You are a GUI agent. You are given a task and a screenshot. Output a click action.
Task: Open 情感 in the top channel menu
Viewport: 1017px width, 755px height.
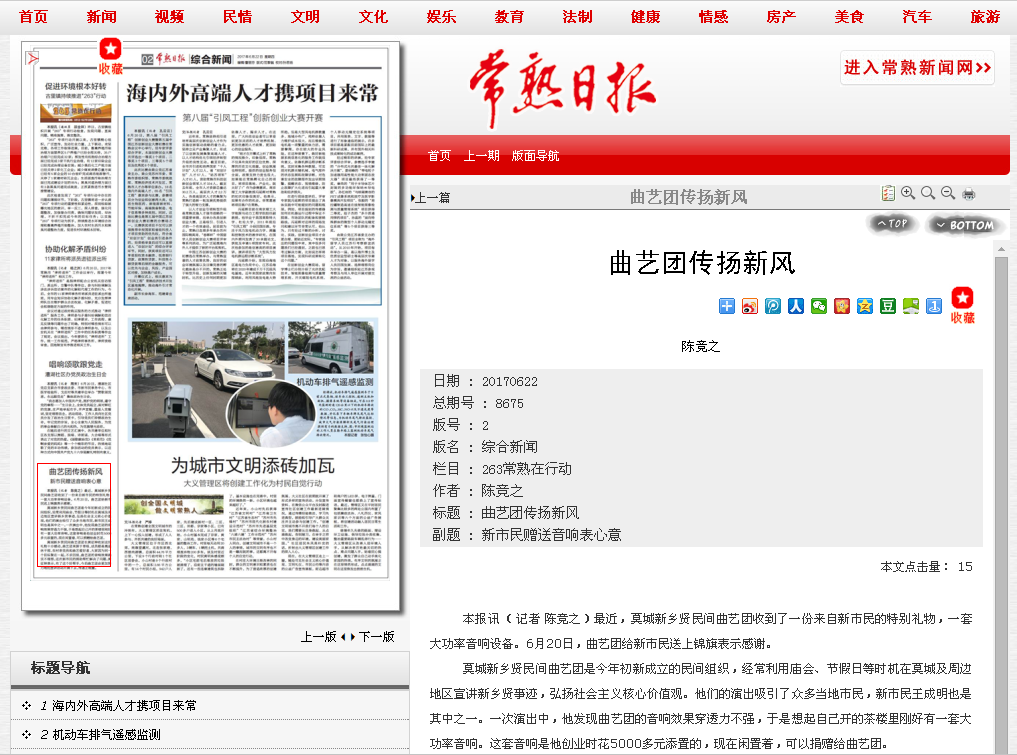pos(713,17)
